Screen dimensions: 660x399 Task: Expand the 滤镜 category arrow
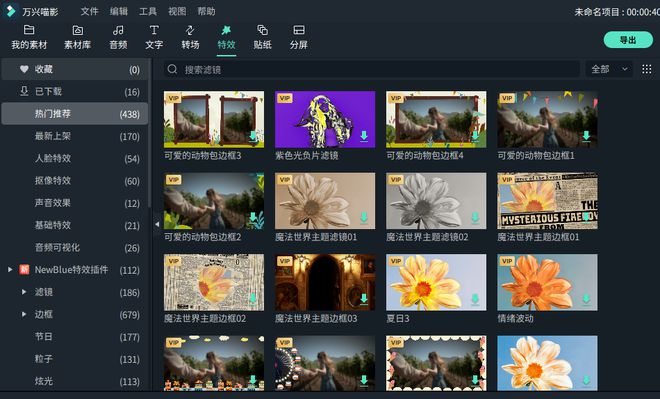coord(24,292)
